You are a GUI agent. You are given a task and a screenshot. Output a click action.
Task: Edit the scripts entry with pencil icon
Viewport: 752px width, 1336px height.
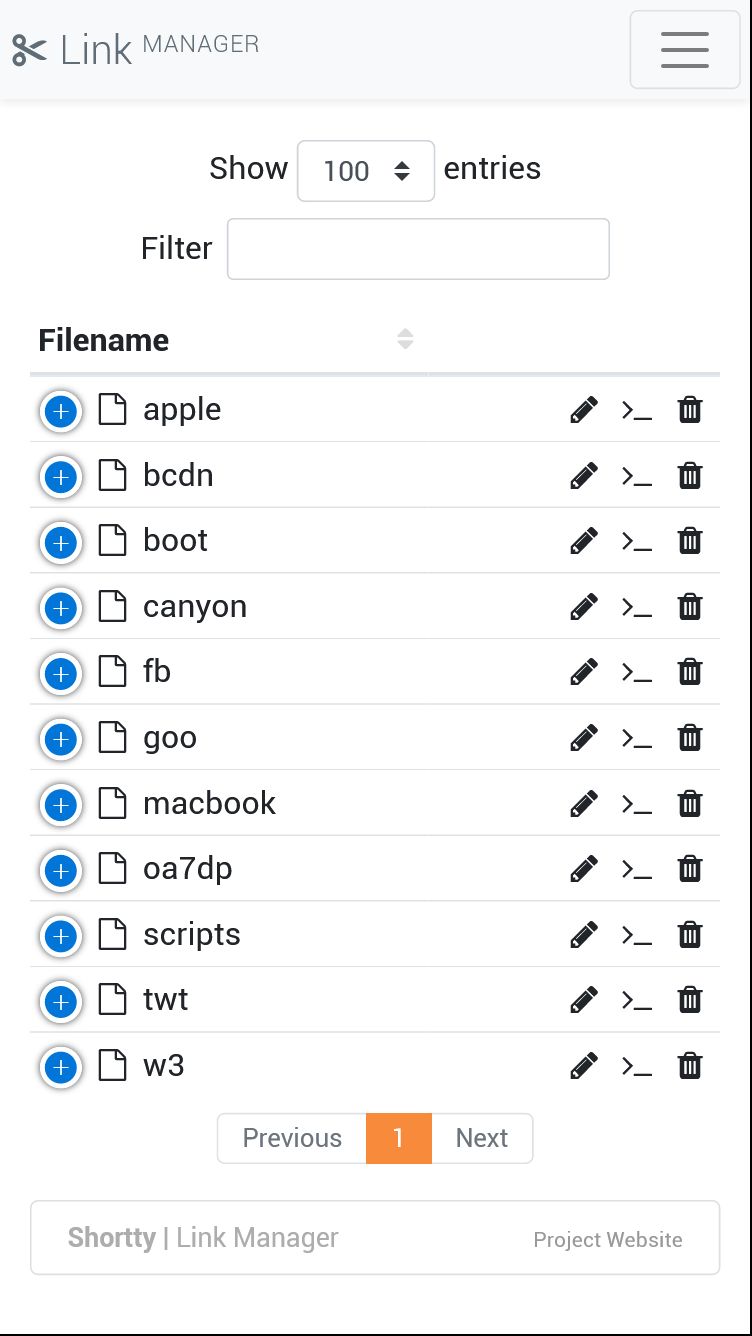pos(584,935)
